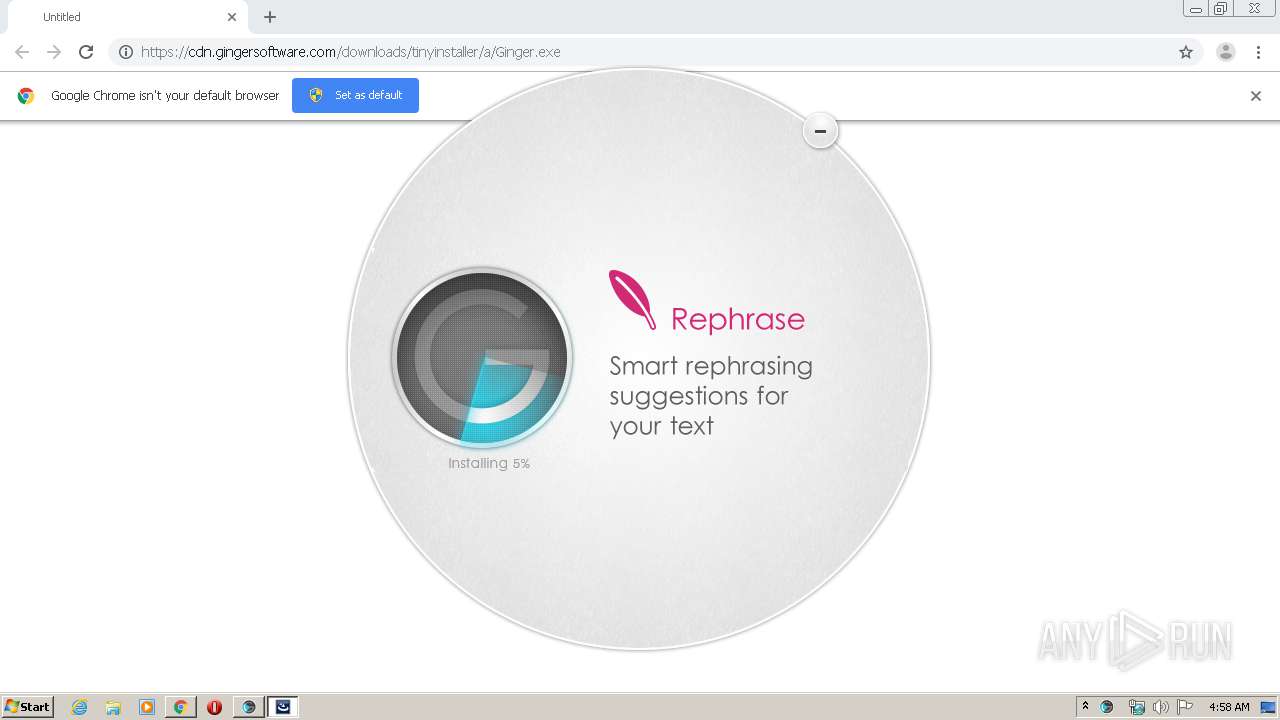Open a new tab with plus button

(x=270, y=17)
